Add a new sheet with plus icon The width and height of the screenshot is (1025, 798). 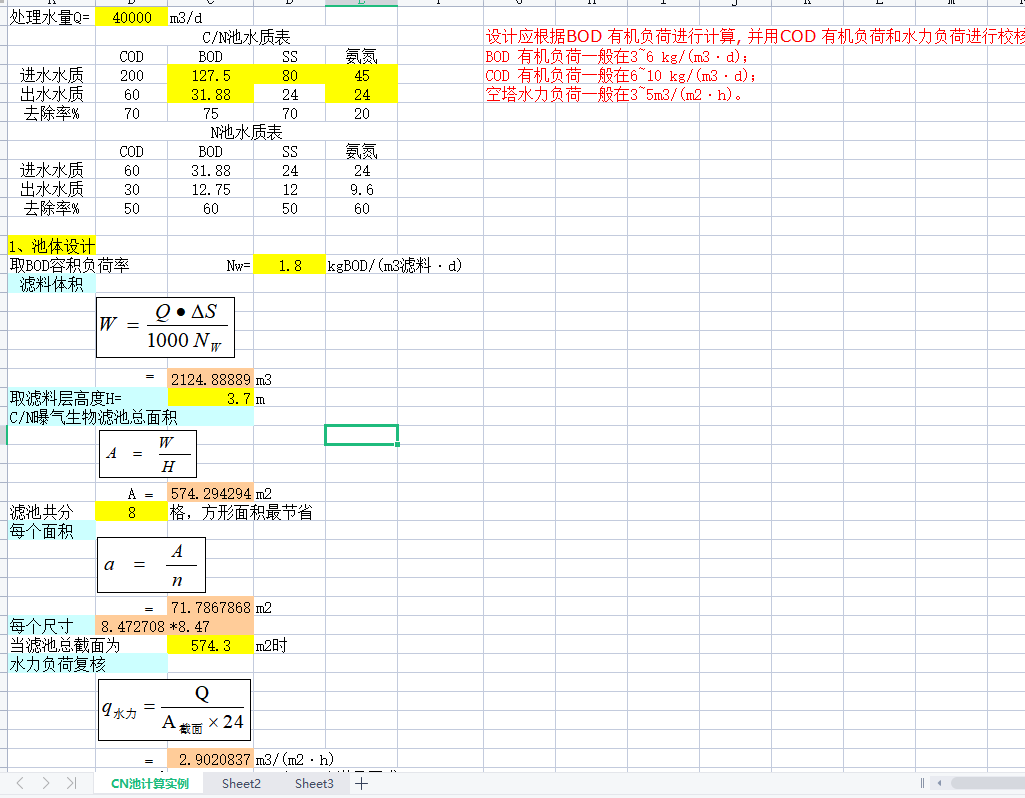[x=362, y=783]
